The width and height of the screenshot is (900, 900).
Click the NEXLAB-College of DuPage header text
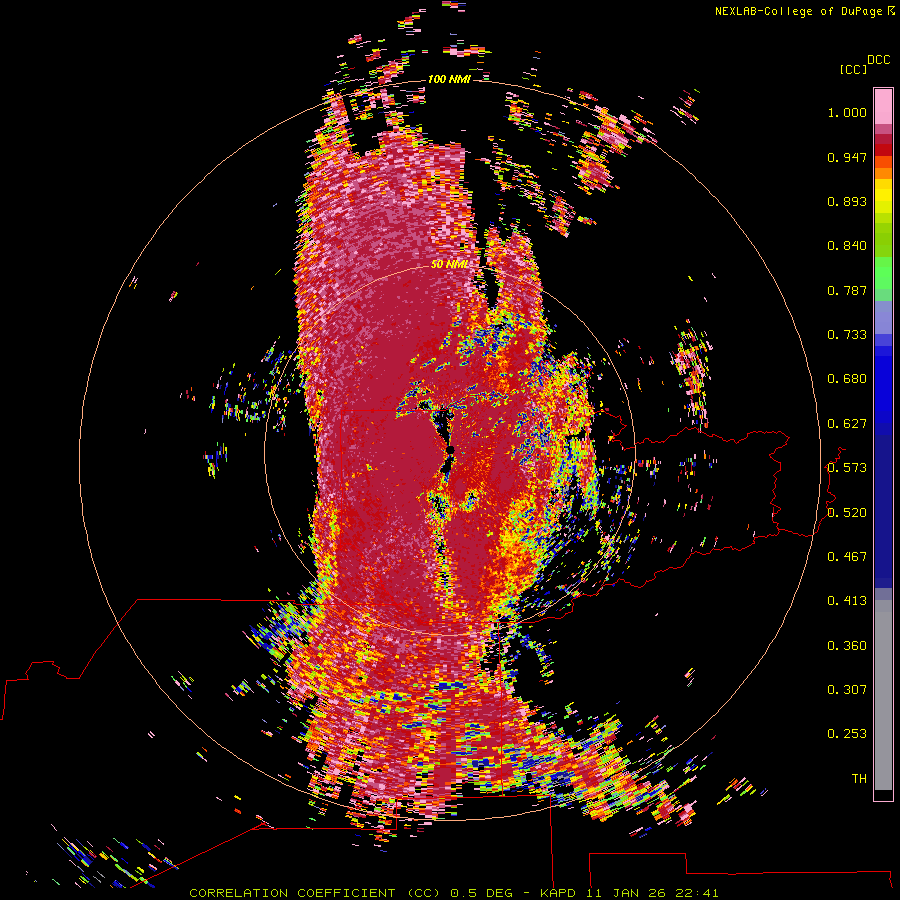pyautogui.click(x=798, y=11)
